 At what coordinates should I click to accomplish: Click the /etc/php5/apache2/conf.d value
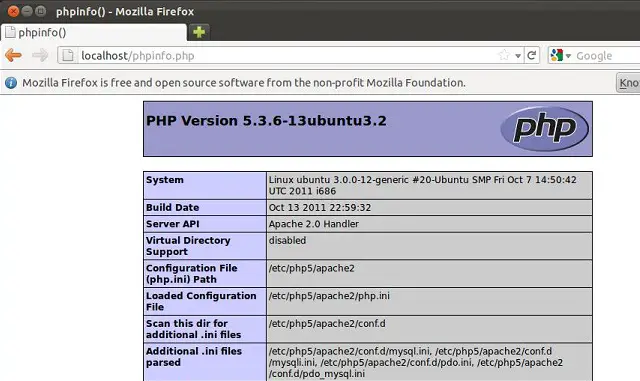[327, 323]
